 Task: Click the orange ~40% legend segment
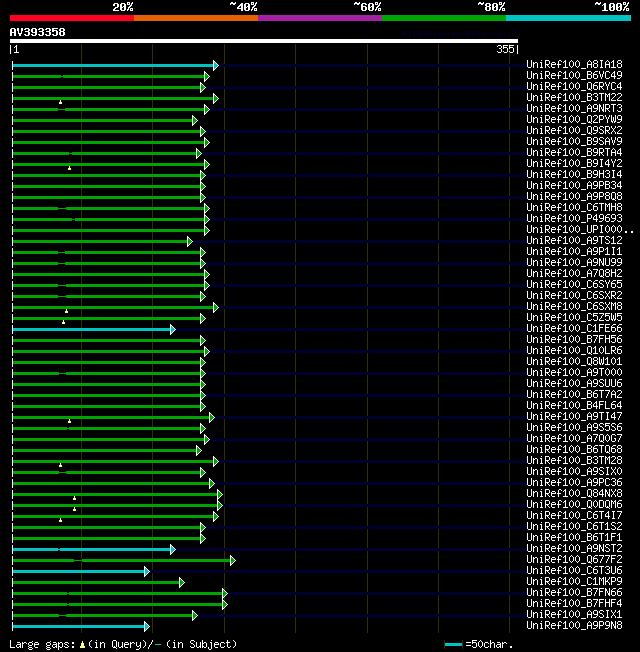pos(196,18)
